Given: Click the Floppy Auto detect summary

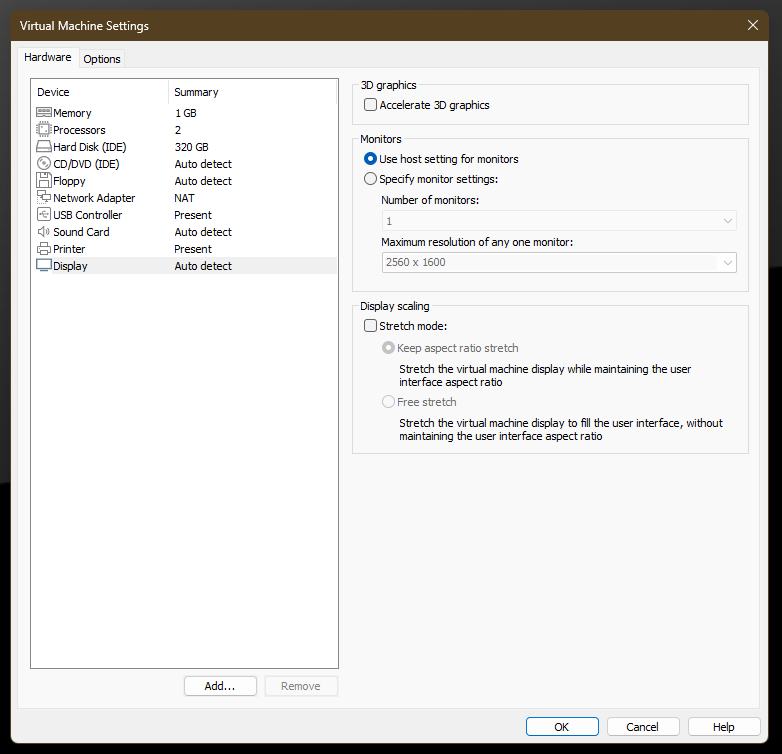Looking at the screenshot, I should click(203, 181).
